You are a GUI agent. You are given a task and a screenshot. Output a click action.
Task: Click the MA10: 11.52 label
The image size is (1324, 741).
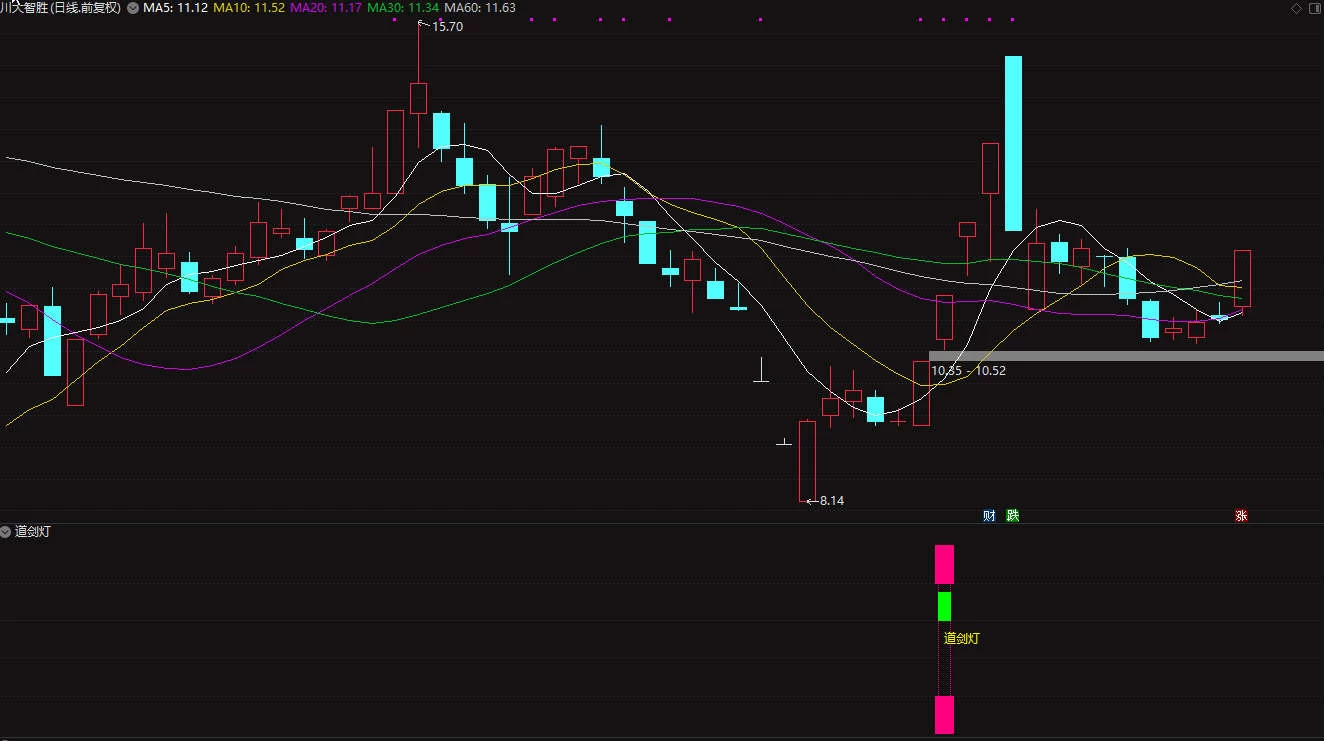coord(249,8)
